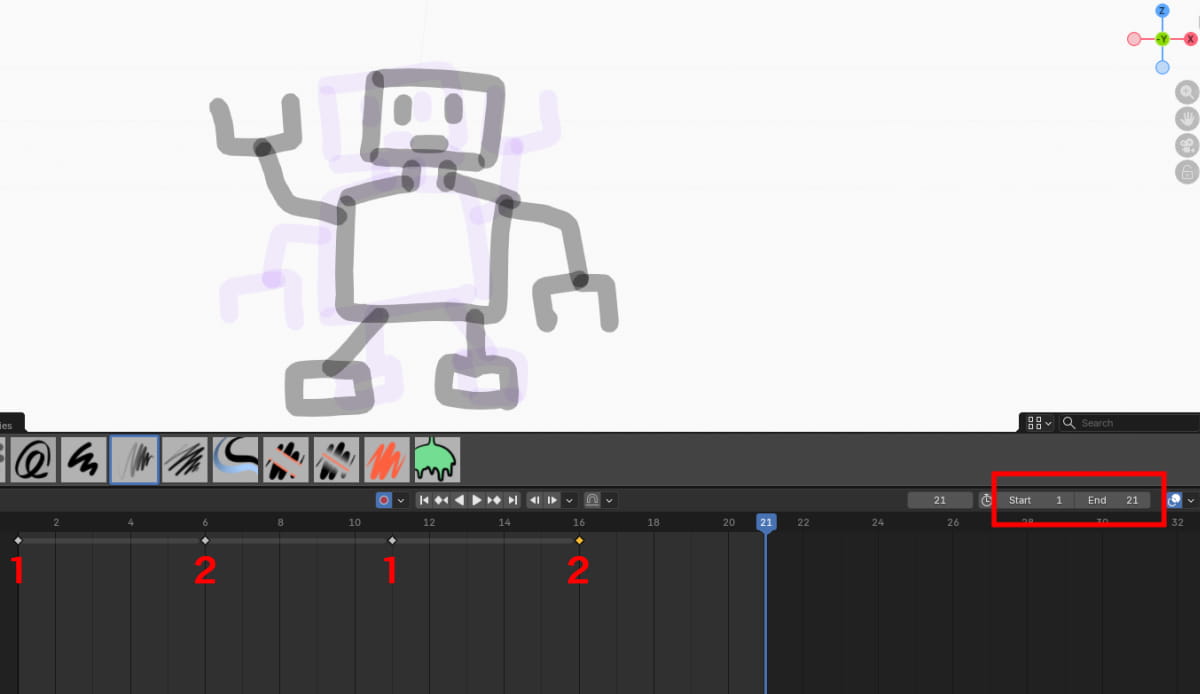Toggle the camera view icon
Viewport: 1200px width, 694px height.
[1187, 146]
